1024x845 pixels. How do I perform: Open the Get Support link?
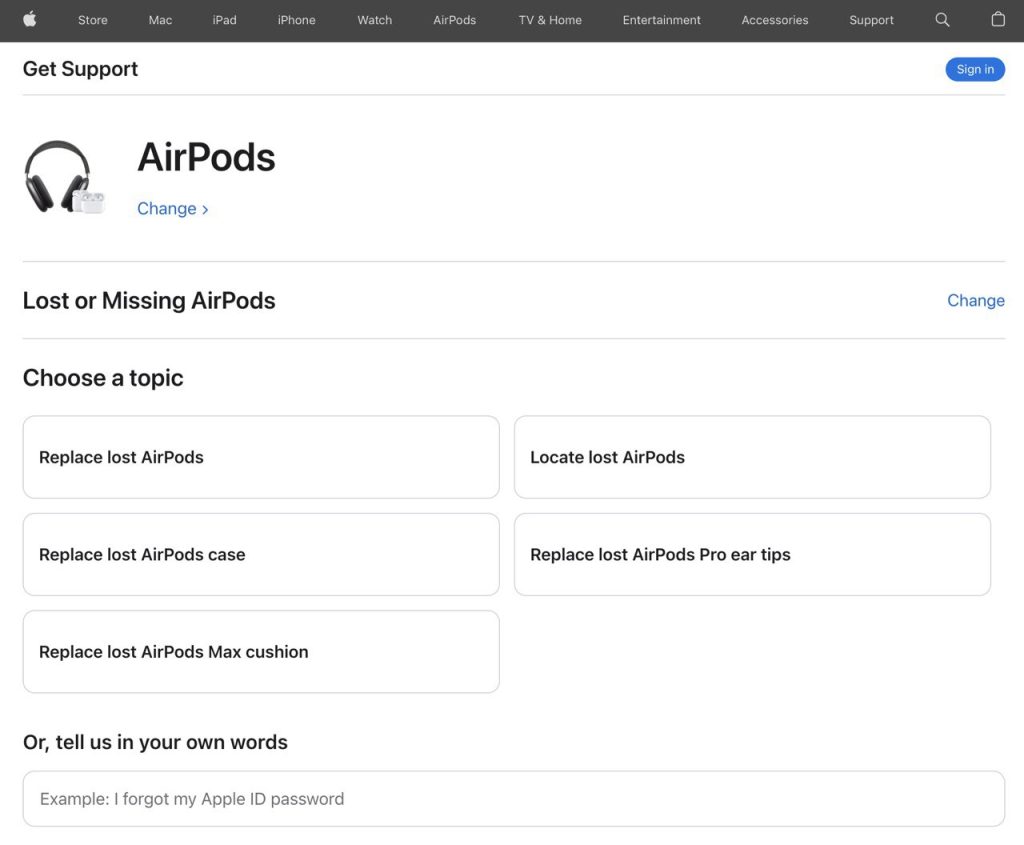point(80,69)
